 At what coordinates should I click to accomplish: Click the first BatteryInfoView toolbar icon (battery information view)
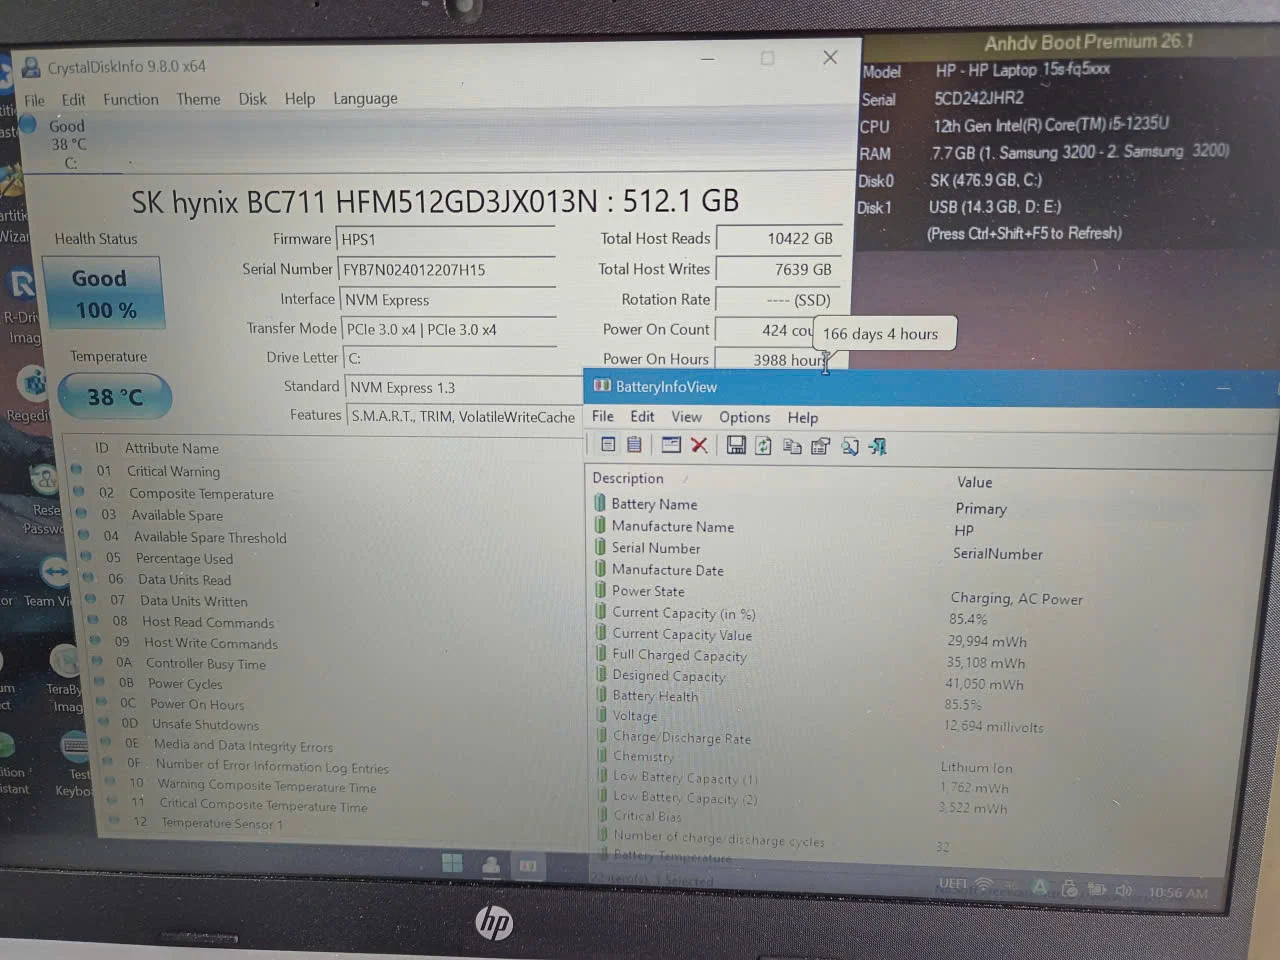tap(608, 445)
